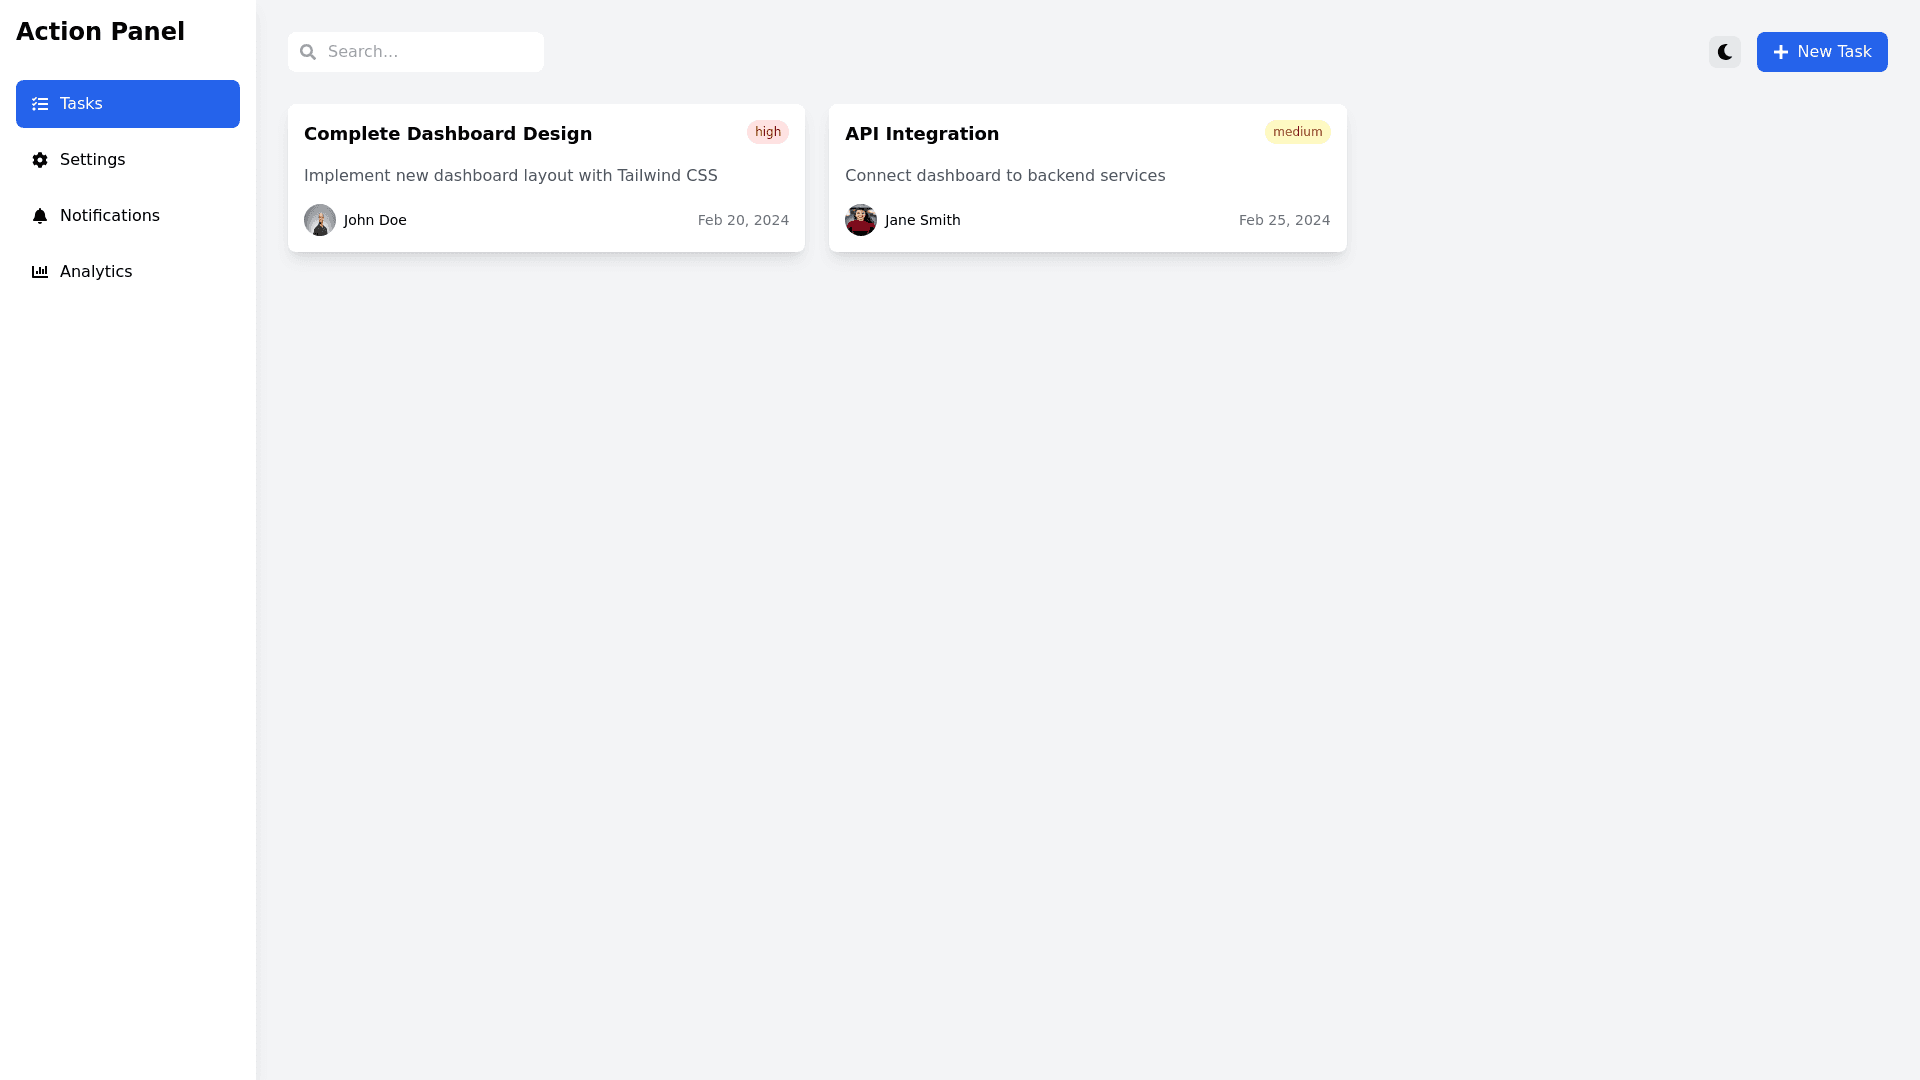Click the plus icon on New Task

pos(1780,52)
